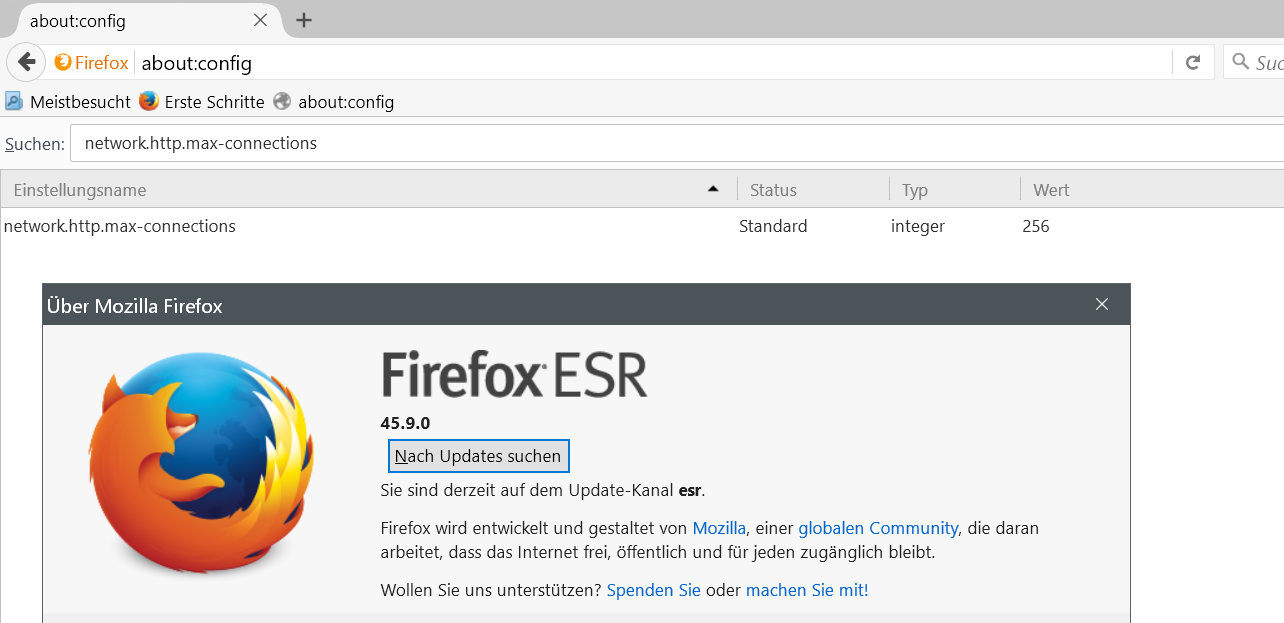The width and height of the screenshot is (1284, 623).
Task: Select the network.http.max-connections preference row
Action: tap(642, 226)
